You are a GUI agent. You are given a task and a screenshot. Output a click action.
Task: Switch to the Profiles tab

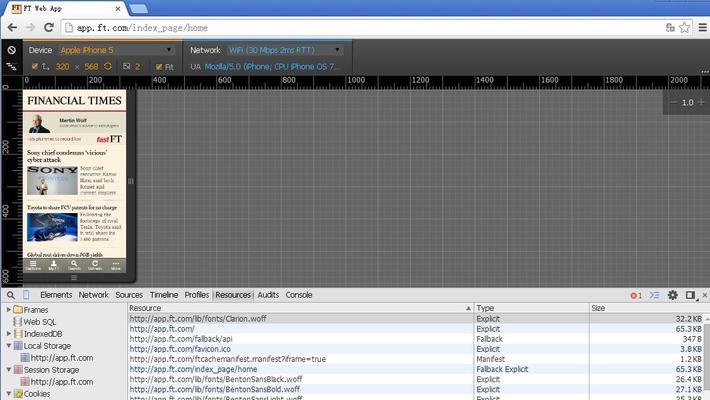[x=197, y=295]
